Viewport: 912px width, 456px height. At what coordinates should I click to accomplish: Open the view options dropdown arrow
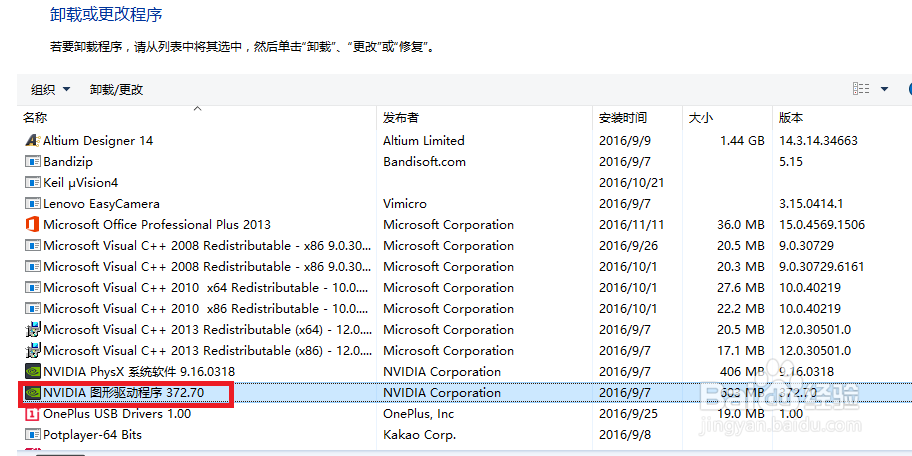tap(885, 89)
